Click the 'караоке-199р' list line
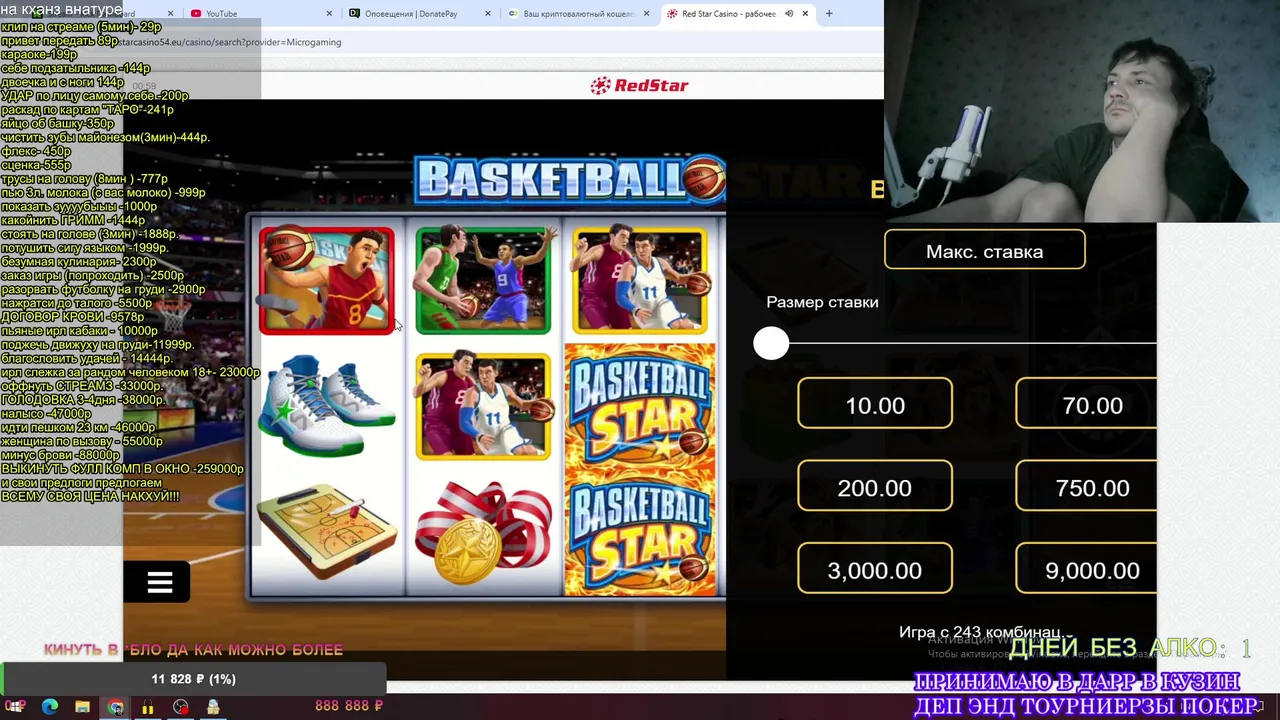1280x720 pixels. [x=39, y=55]
